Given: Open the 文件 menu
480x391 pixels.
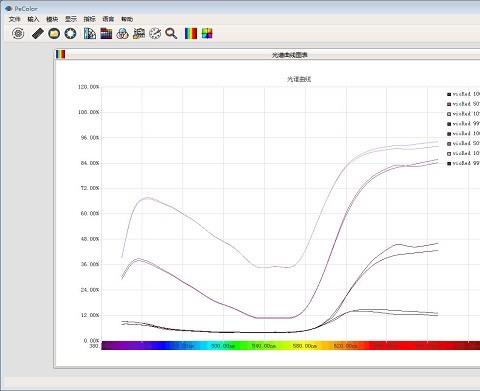Looking at the screenshot, I should (14, 19).
